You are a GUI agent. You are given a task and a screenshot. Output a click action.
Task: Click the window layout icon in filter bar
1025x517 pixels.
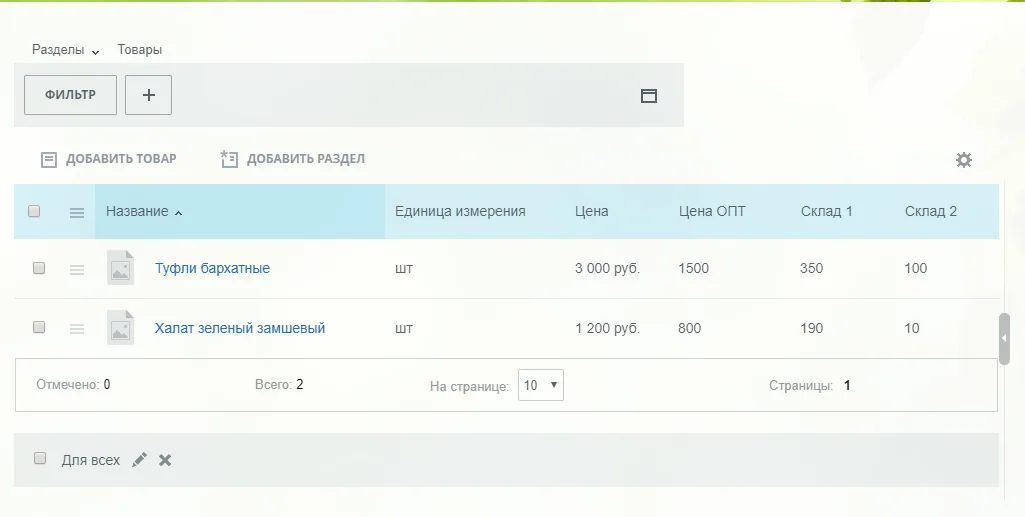(648, 96)
